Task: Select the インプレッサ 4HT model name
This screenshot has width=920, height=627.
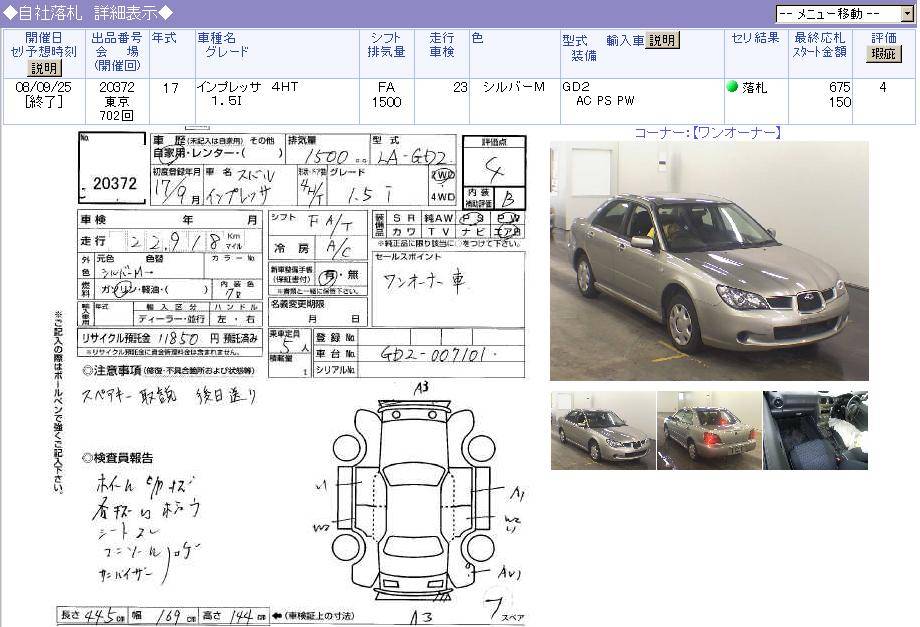Action: (x=248, y=87)
